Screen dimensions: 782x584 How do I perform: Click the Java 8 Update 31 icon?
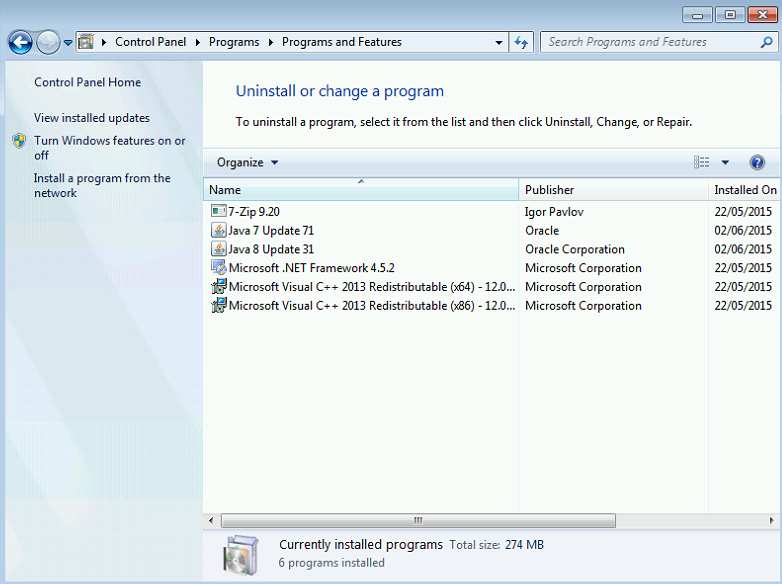click(x=218, y=248)
